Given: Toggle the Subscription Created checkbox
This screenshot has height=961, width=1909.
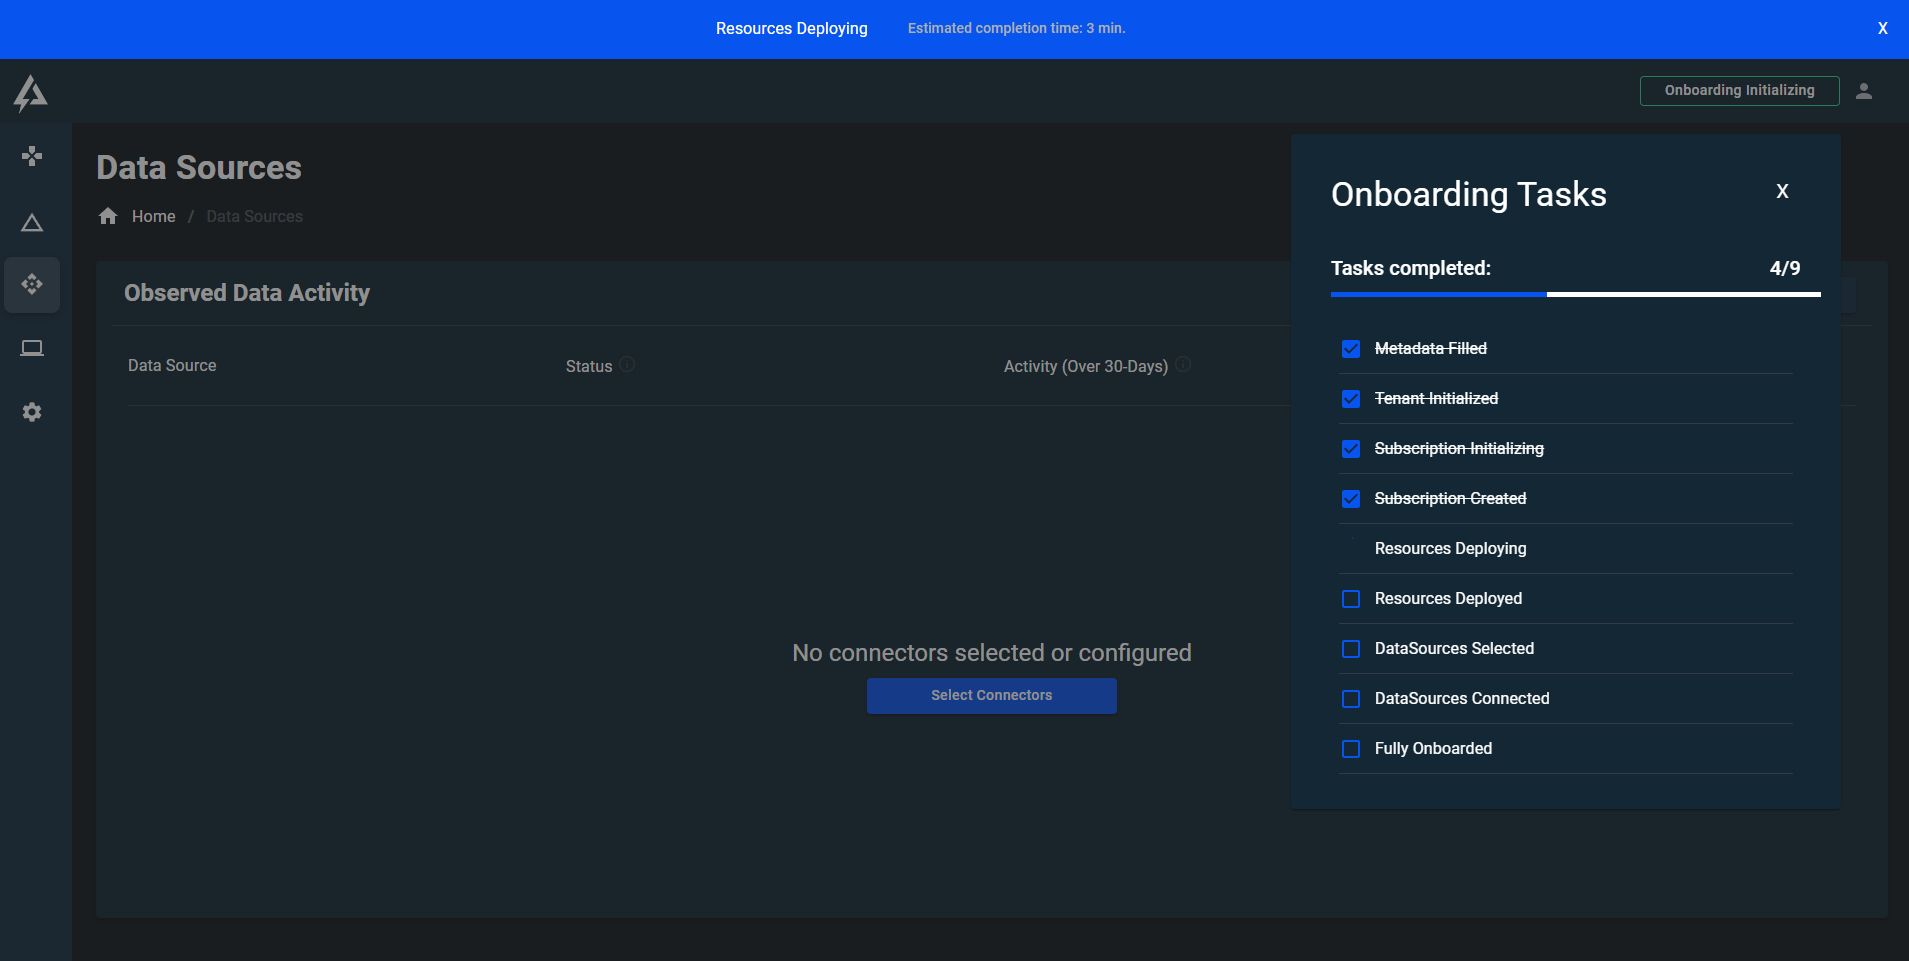Looking at the screenshot, I should (1351, 499).
